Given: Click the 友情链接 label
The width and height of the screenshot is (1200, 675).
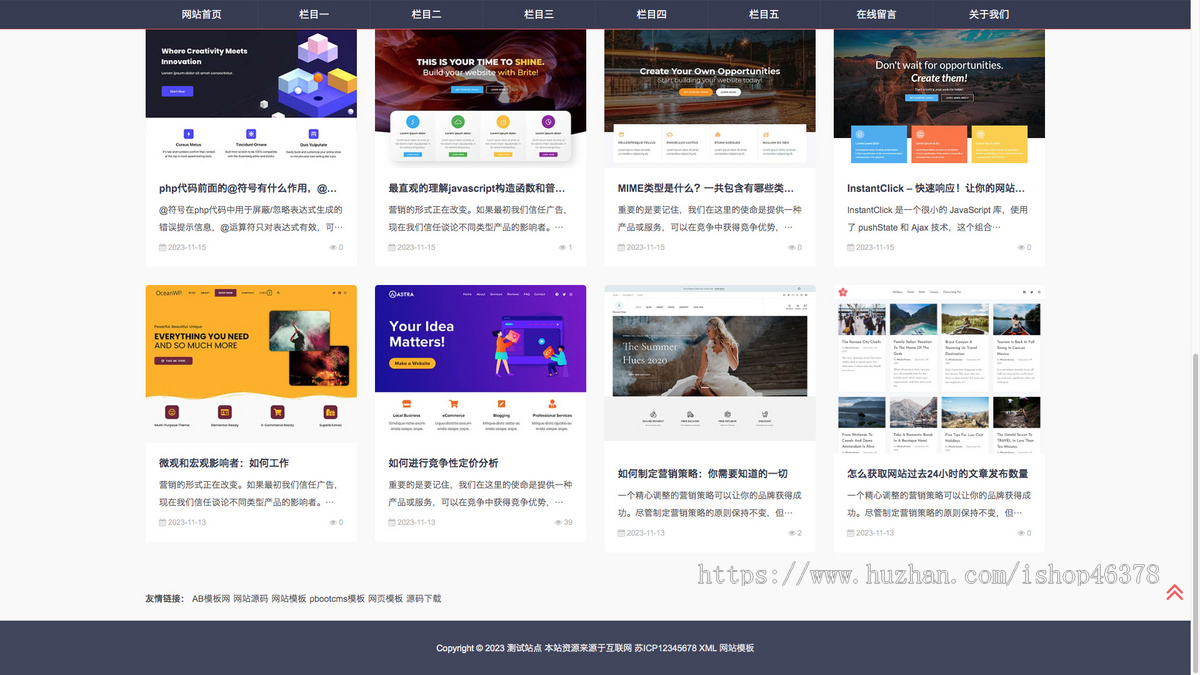Looking at the screenshot, I should pyautogui.click(x=165, y=599).
